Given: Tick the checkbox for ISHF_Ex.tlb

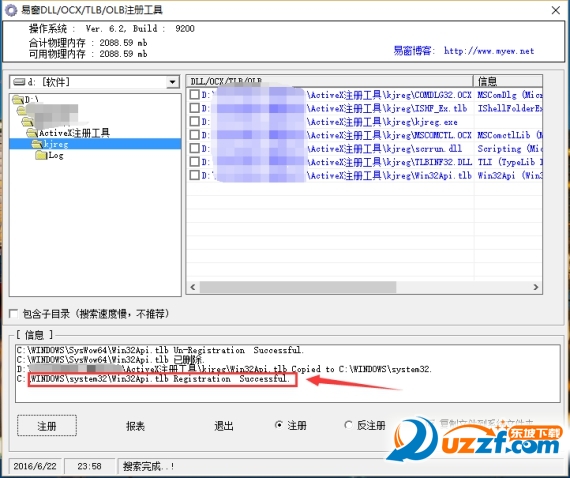Looking at the screenshot, I should click(194, 108).
